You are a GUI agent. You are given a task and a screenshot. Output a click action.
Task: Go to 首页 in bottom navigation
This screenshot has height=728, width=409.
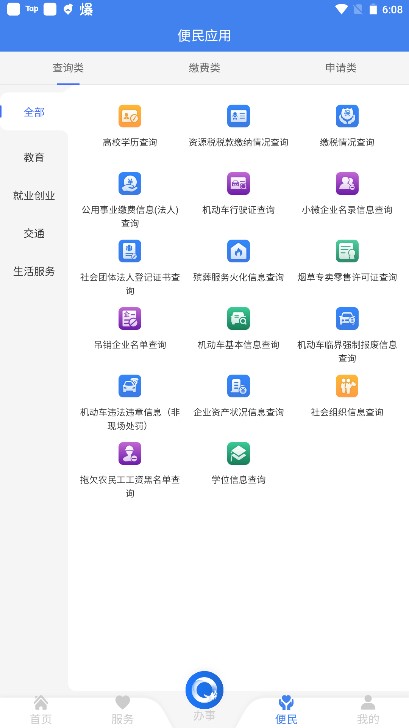point(41,710)
